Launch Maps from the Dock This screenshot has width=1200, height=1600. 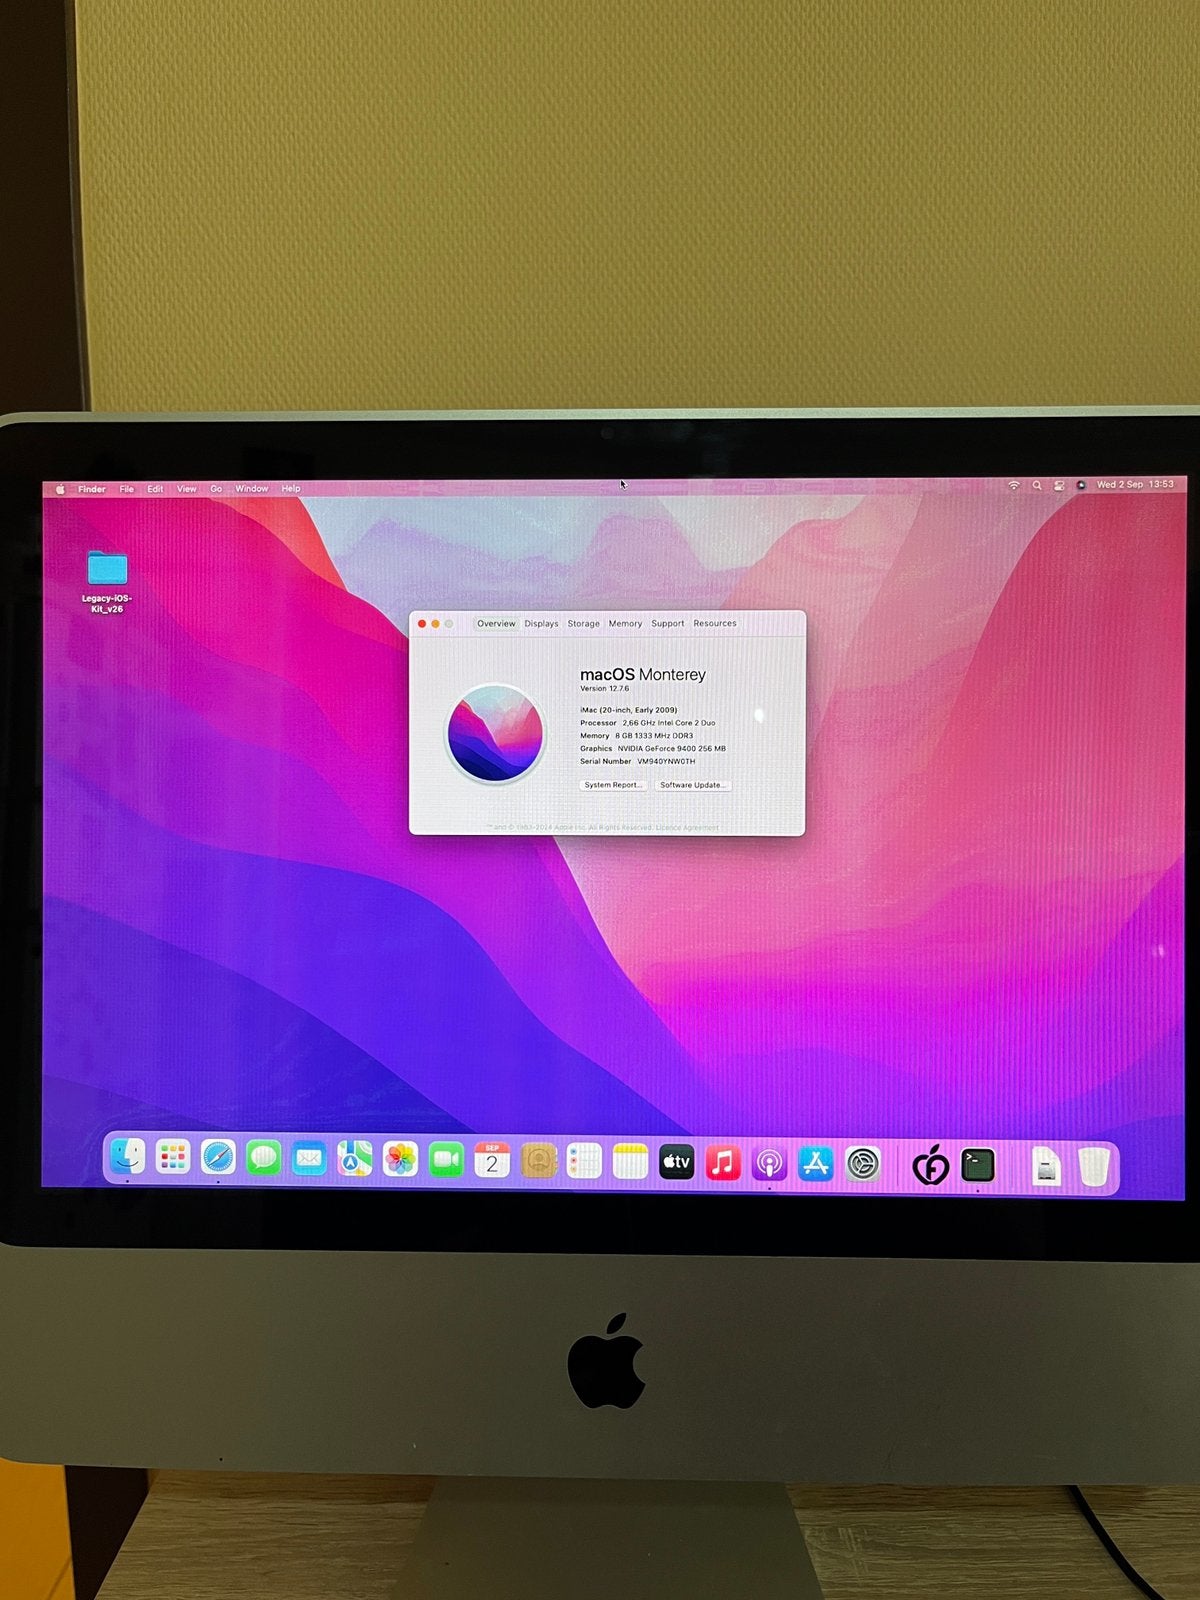(354, 1160)
